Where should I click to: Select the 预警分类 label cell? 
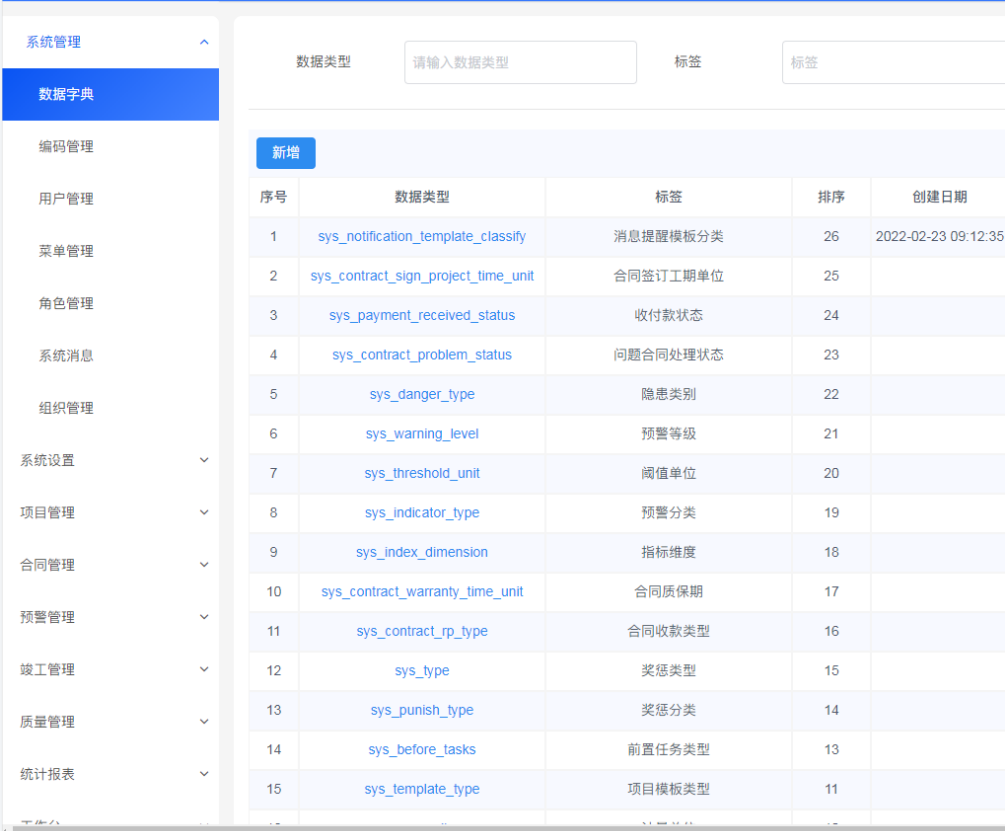669,513
